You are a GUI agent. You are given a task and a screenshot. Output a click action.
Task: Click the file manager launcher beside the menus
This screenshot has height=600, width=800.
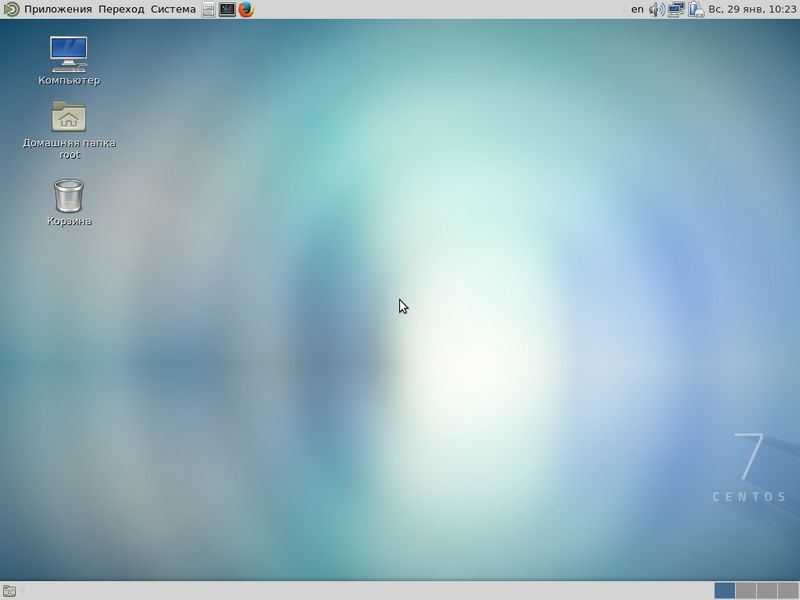pyautogui.click(x=209, y=10)
